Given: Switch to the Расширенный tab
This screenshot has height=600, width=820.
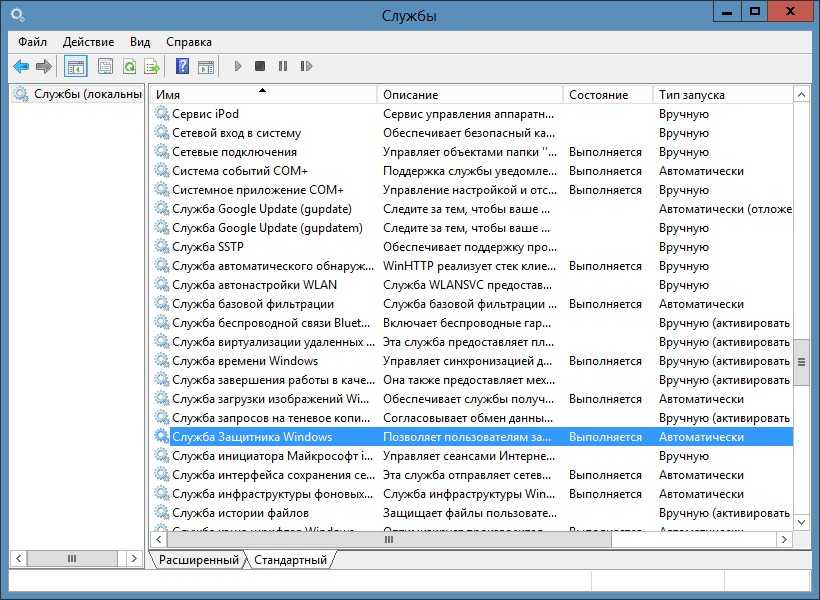Looking at the screenshot, I should pyautogui.click(x=199, y=560).
